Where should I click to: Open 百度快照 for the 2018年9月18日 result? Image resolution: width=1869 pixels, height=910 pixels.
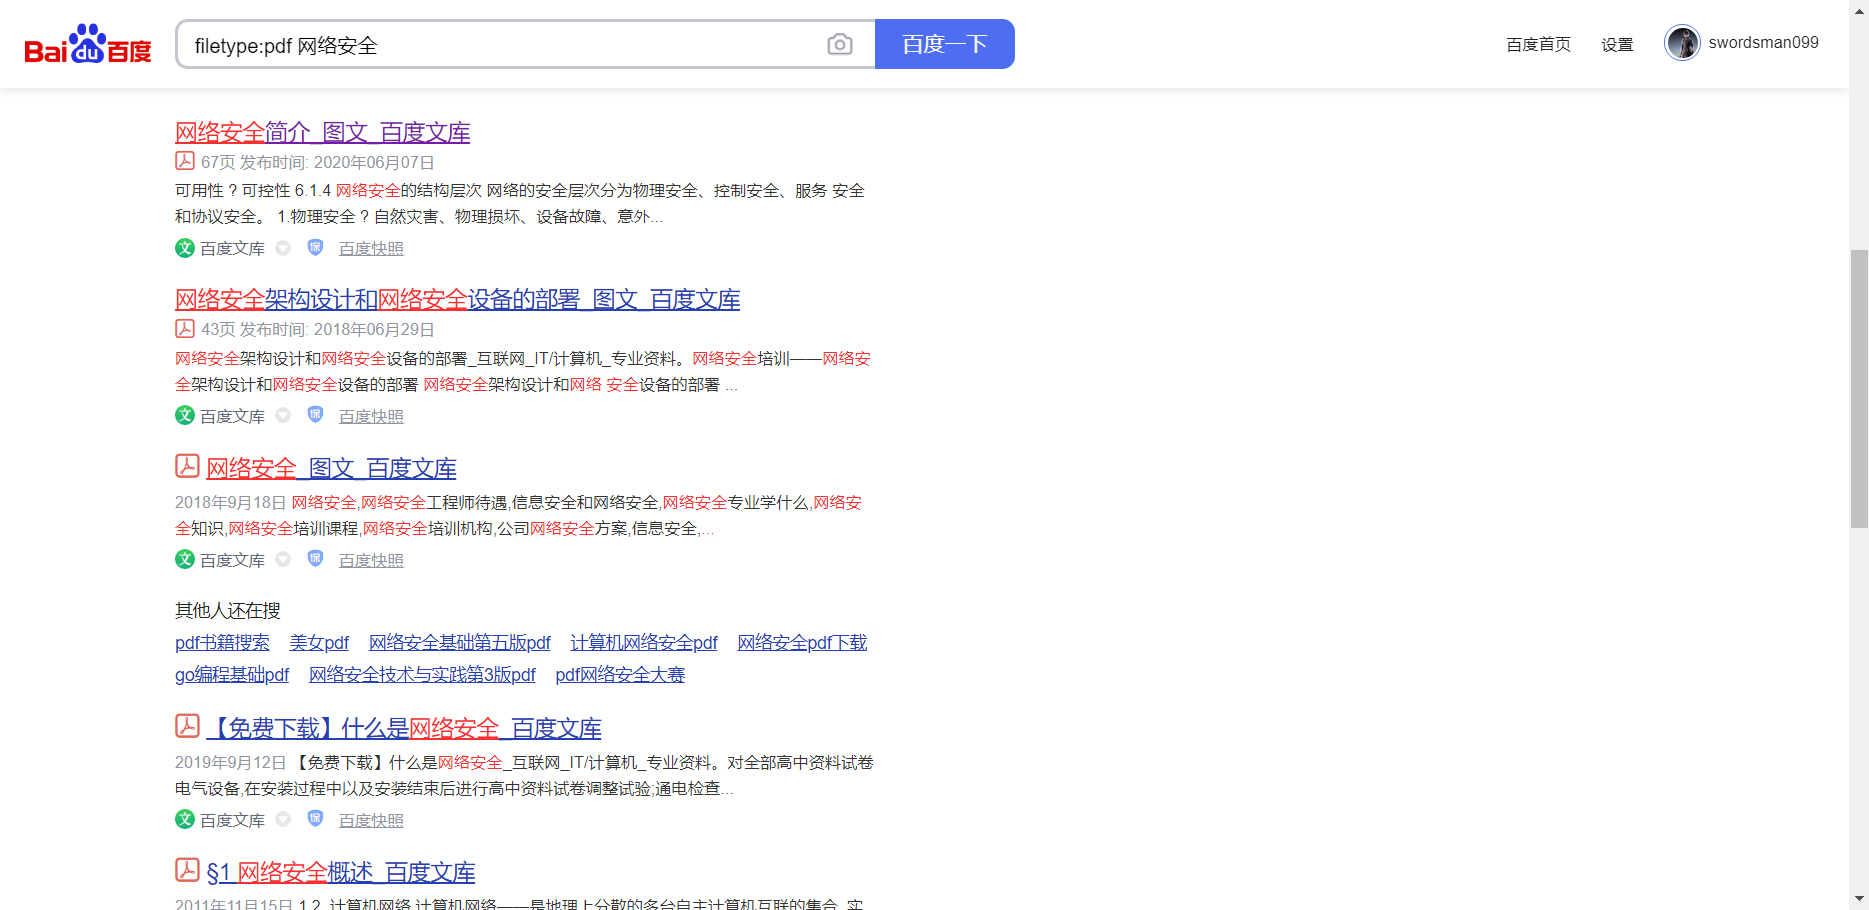point(371,560)
